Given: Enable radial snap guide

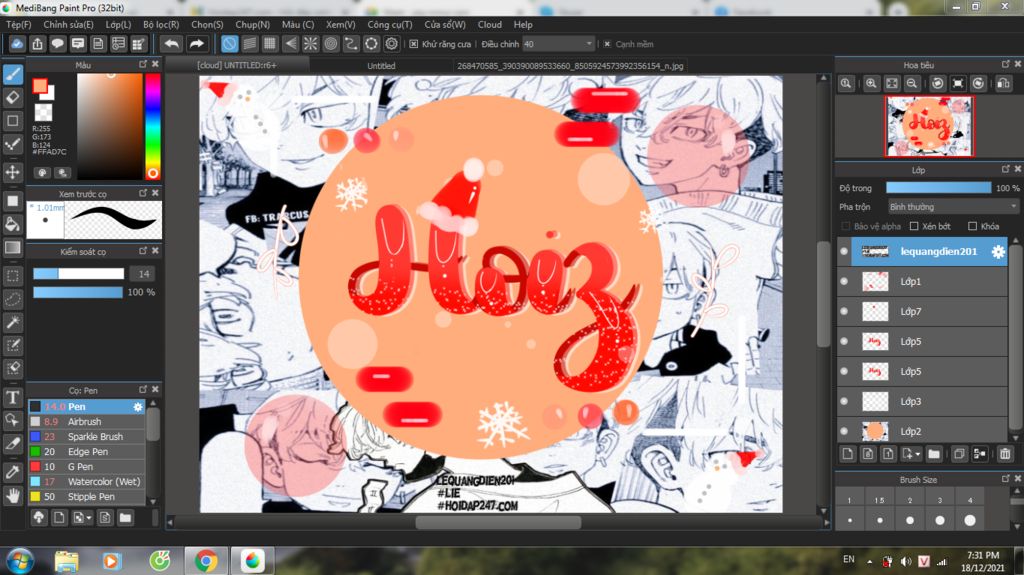Looking at the screenshot, I should pyautogui.click(x=311, y=44).
